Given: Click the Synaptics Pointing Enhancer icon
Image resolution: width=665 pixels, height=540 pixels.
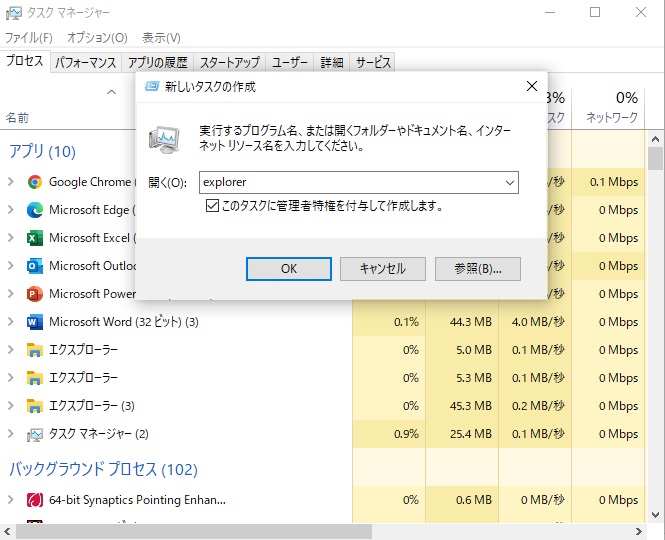Looking at the screenshot, I should 35,500.
